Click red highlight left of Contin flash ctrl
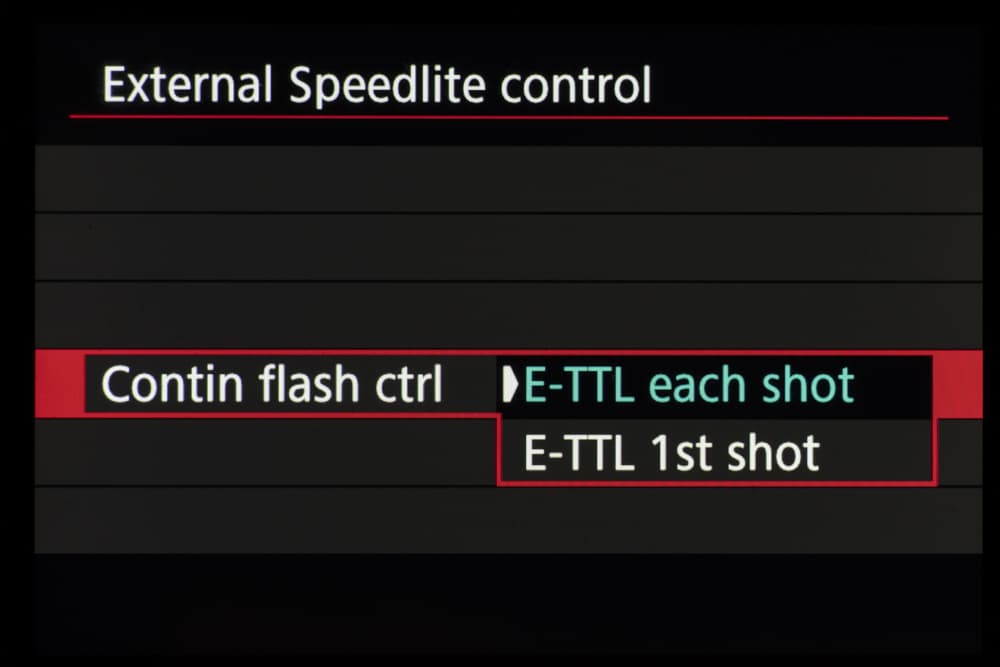This screenshot has height=667, width=1000. tap(58, 385)
